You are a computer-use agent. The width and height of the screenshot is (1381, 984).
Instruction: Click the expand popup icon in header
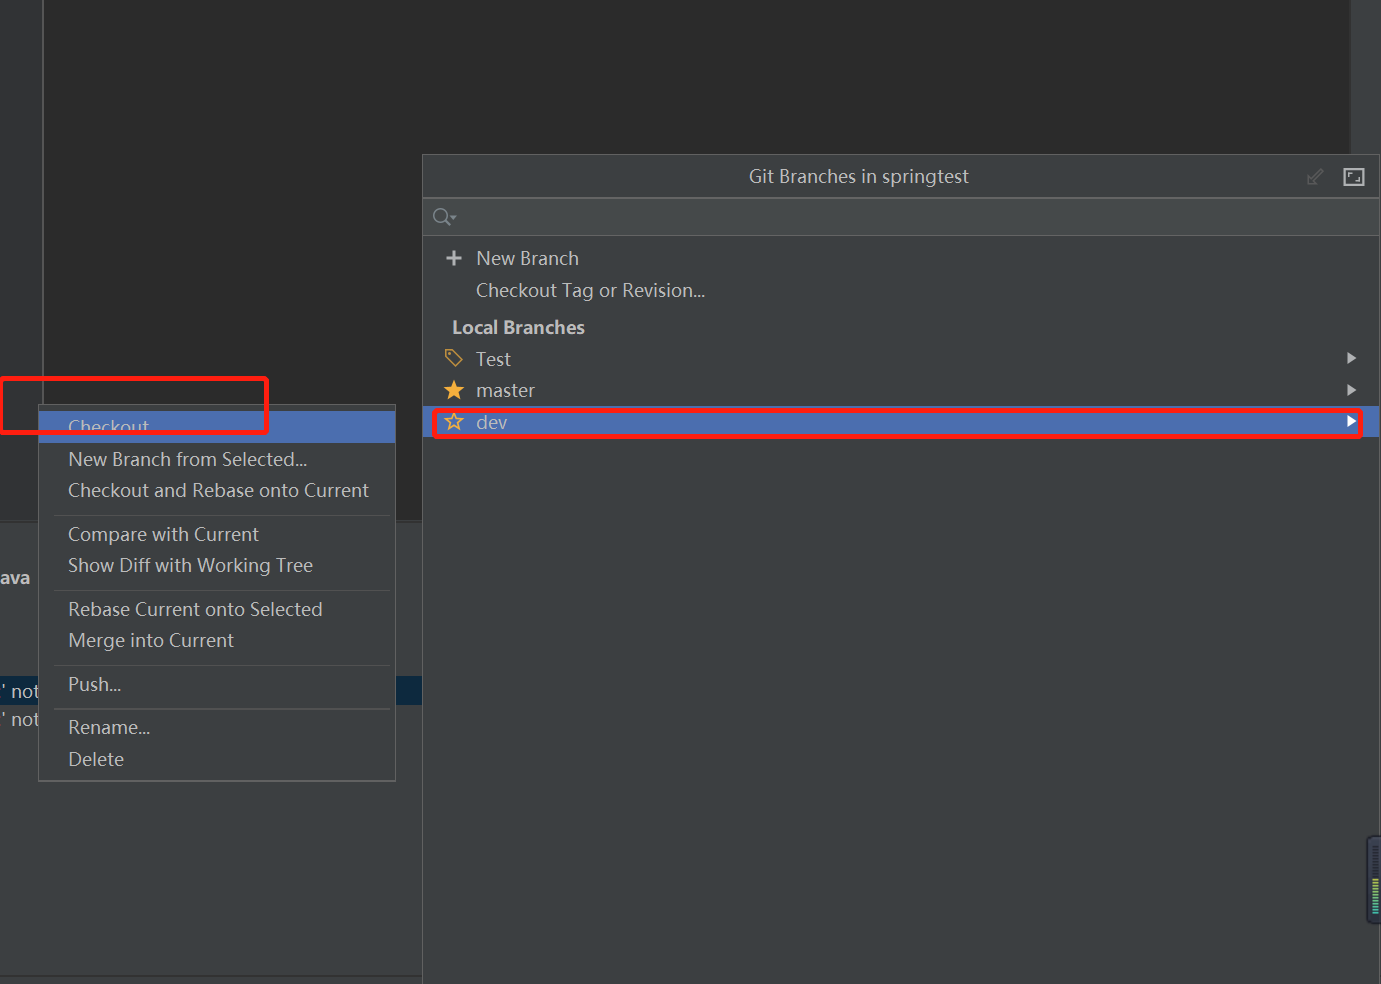click(x=1354, y=177)
